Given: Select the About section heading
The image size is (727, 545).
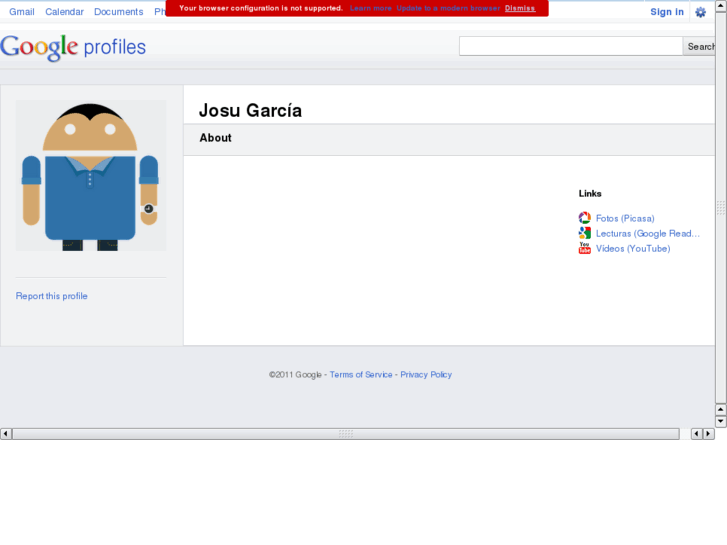Looking at the screenshot, I should pos(216,138).
